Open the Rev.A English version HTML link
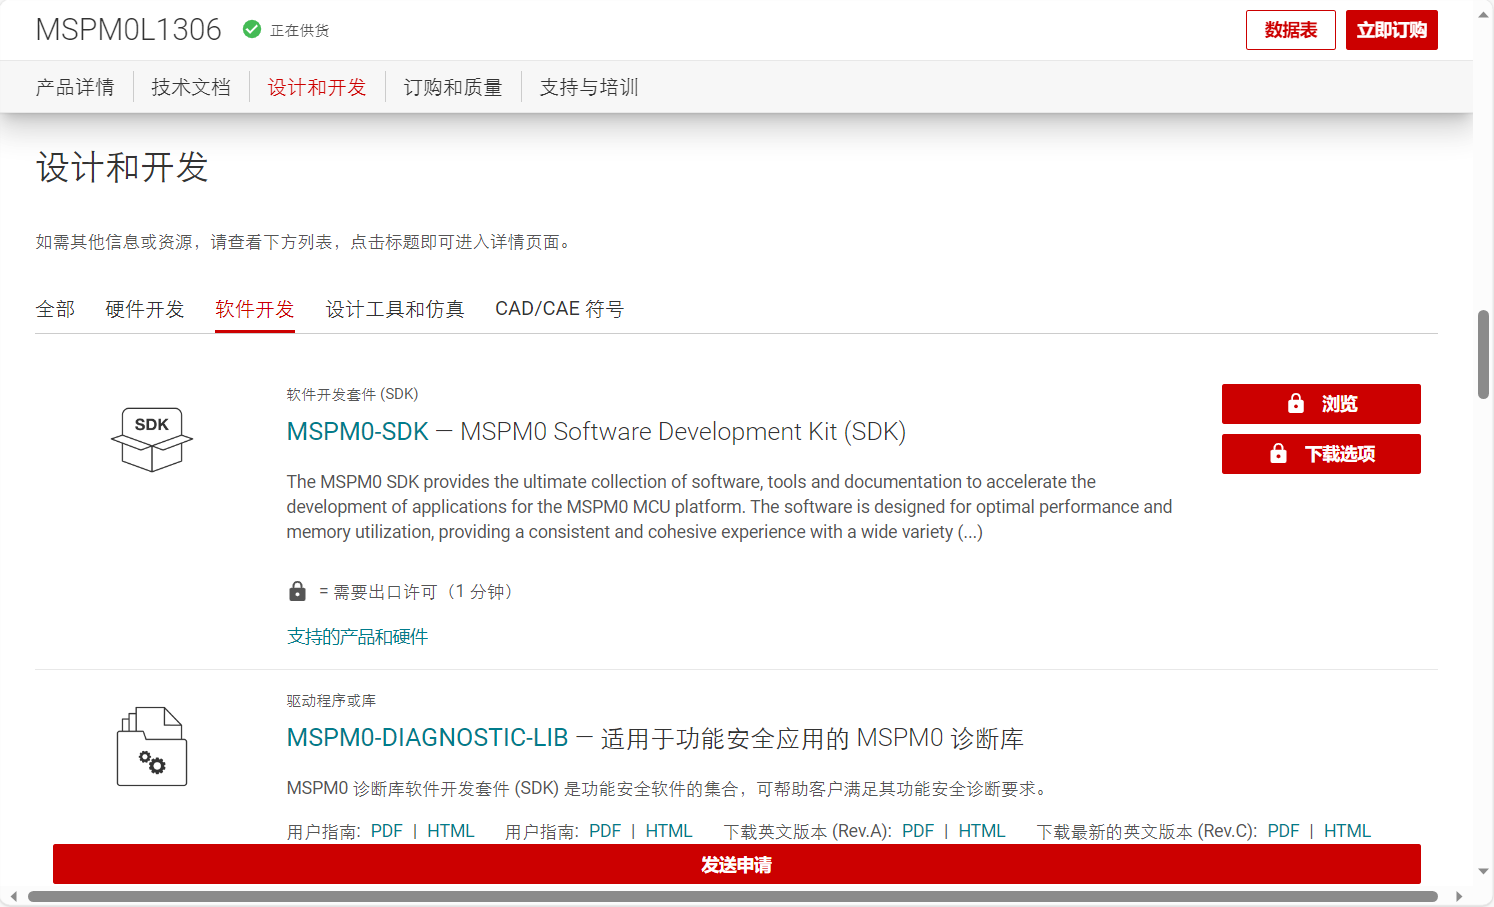Image resolution: width=1494 pixels, height=907 pixels. pyautogui.click(x=982, y=831)
